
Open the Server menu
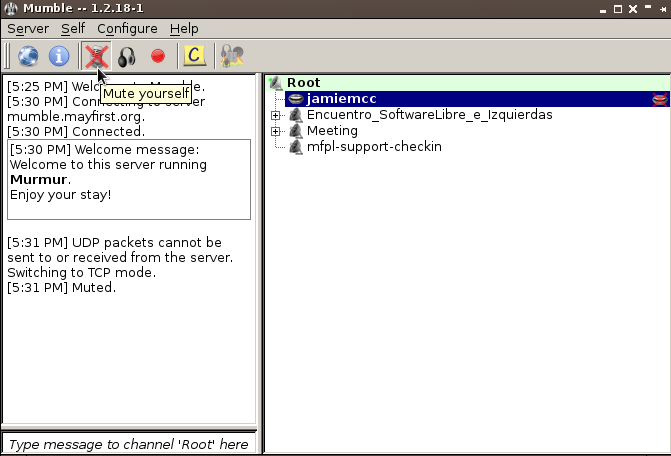click(28, 29)
